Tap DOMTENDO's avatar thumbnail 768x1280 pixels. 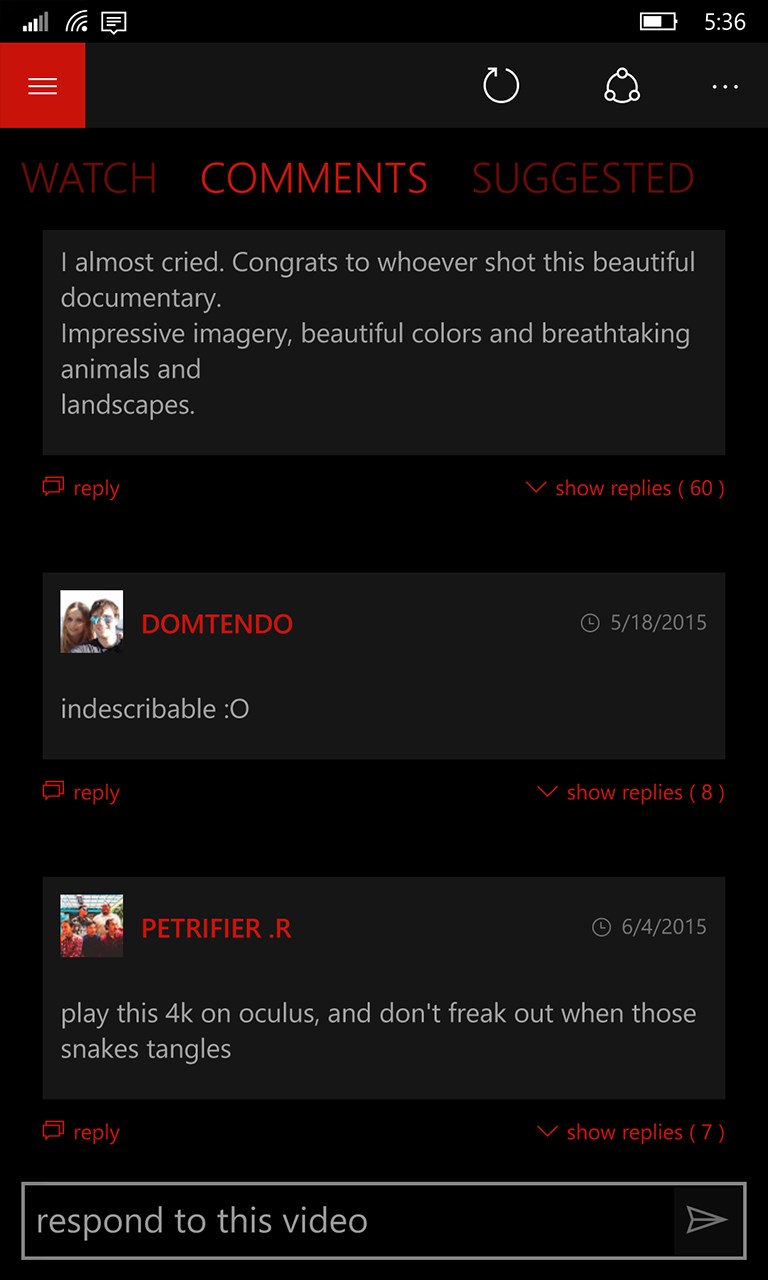pos(92,622)
